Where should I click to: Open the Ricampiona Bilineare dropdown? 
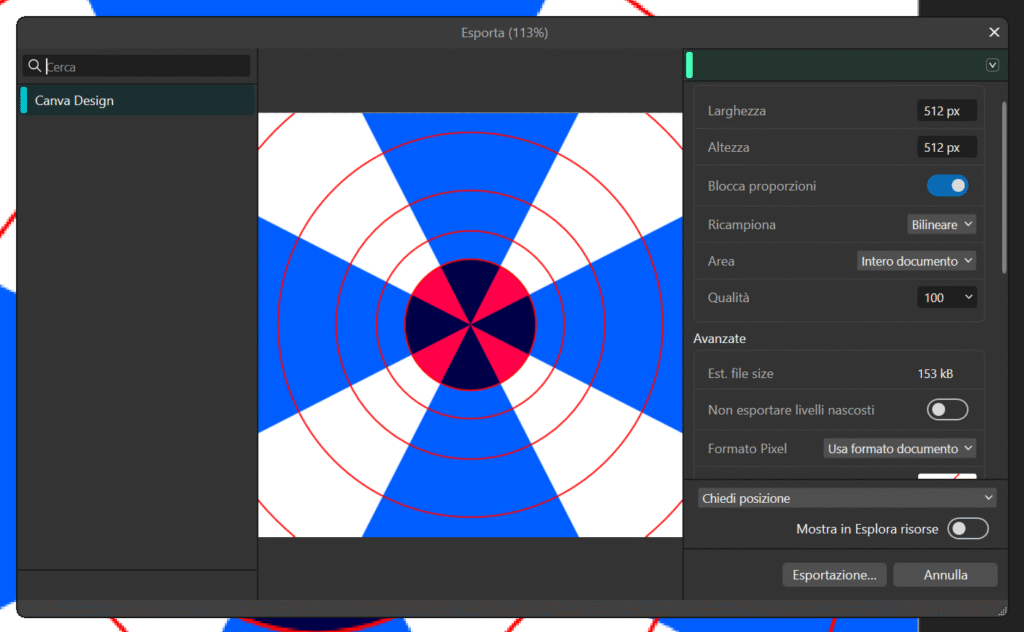[941, 224]
